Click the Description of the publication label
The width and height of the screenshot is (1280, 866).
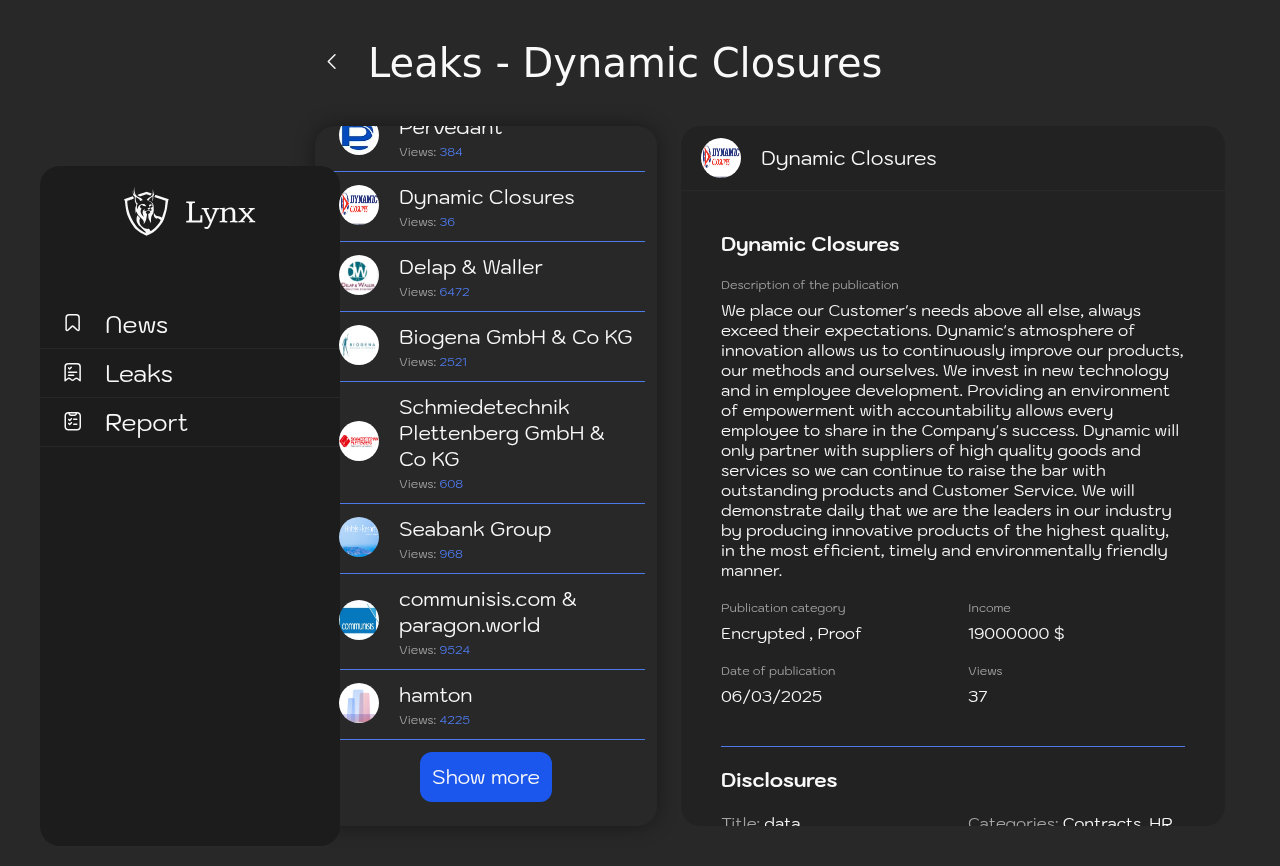click(810, 285)
